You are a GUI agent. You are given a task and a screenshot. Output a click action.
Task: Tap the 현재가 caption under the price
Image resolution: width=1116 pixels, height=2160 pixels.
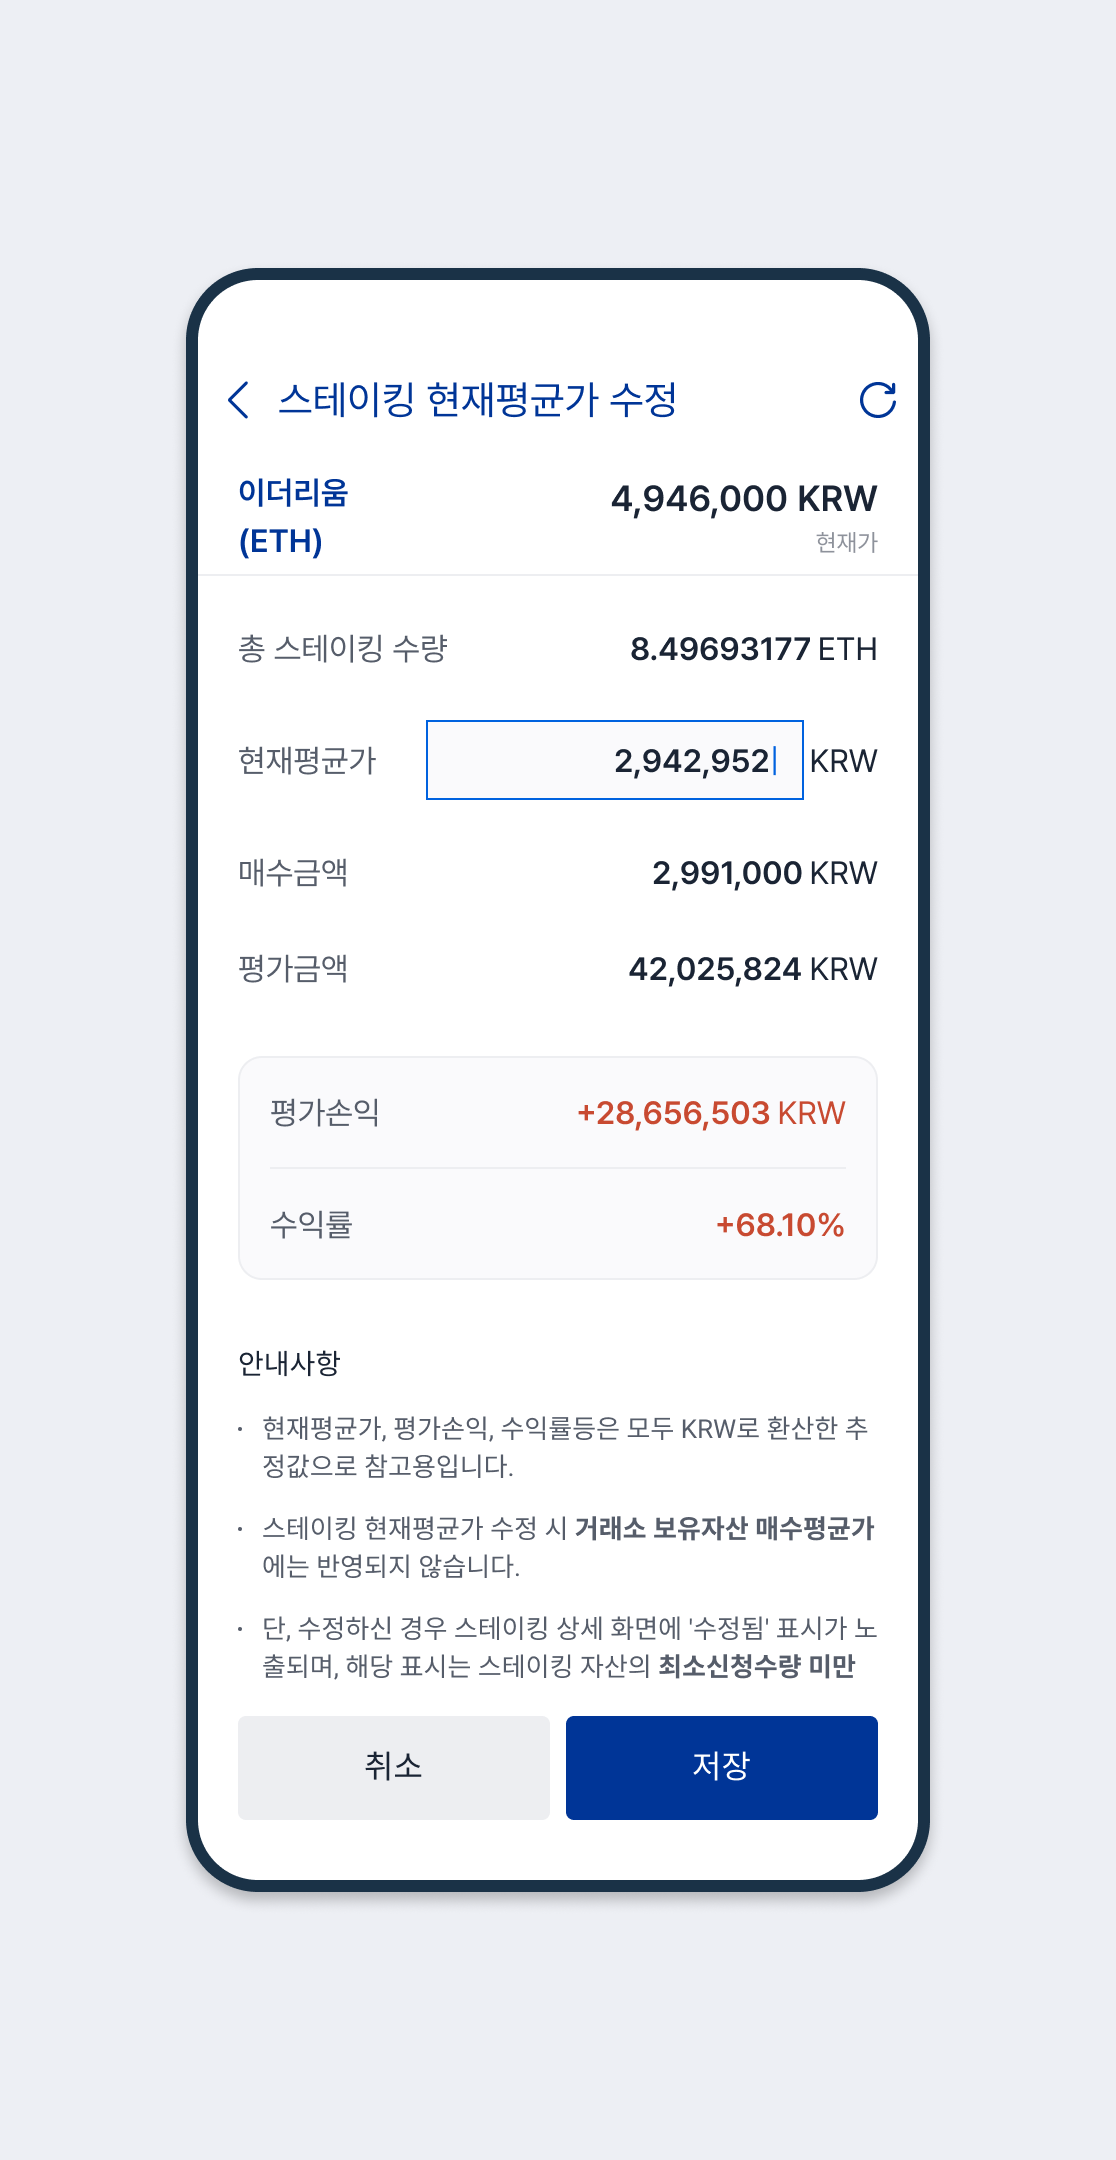click(x=846, y=542)
